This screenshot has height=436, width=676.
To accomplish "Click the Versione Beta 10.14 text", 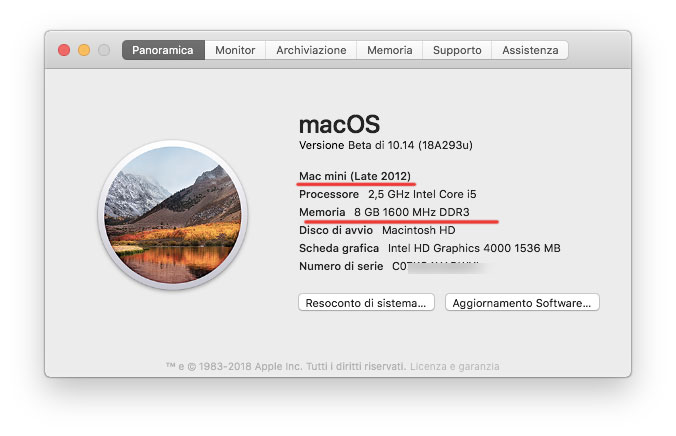I will [386, 146].
